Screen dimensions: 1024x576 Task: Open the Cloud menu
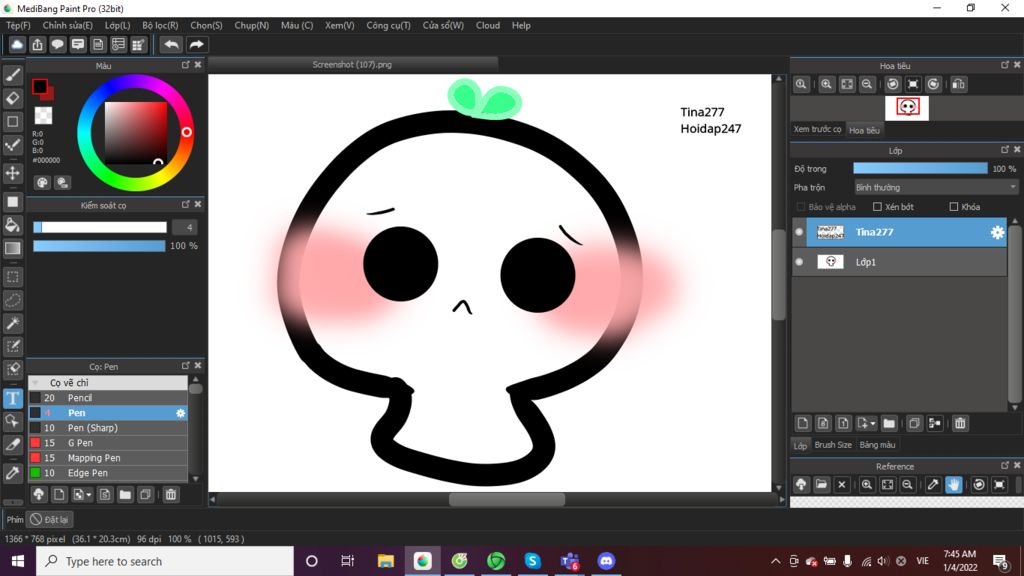click(487, 25)
